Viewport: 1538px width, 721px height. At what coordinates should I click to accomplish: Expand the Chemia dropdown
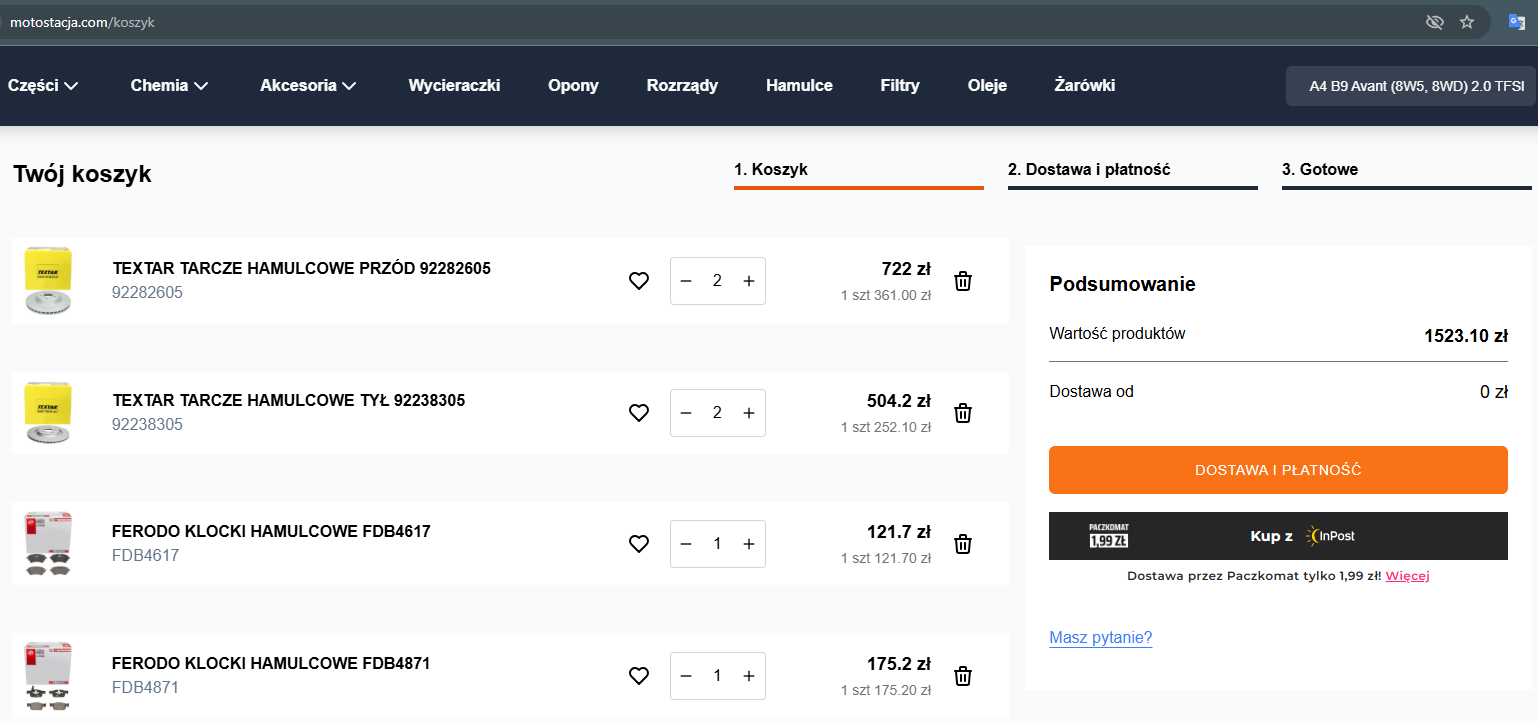tap(169, 86)
